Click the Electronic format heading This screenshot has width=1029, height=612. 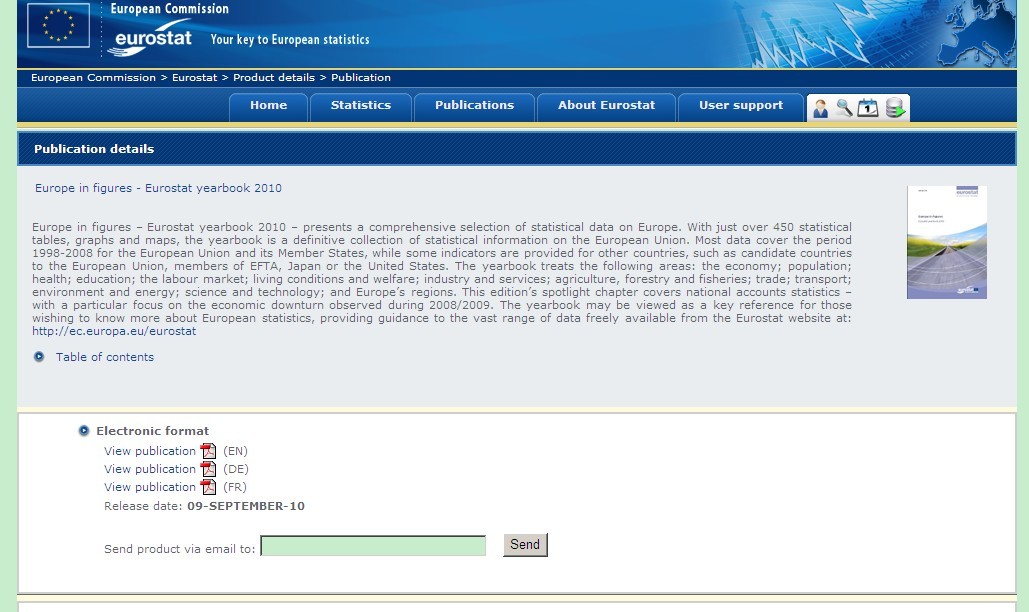pos(152,431)
